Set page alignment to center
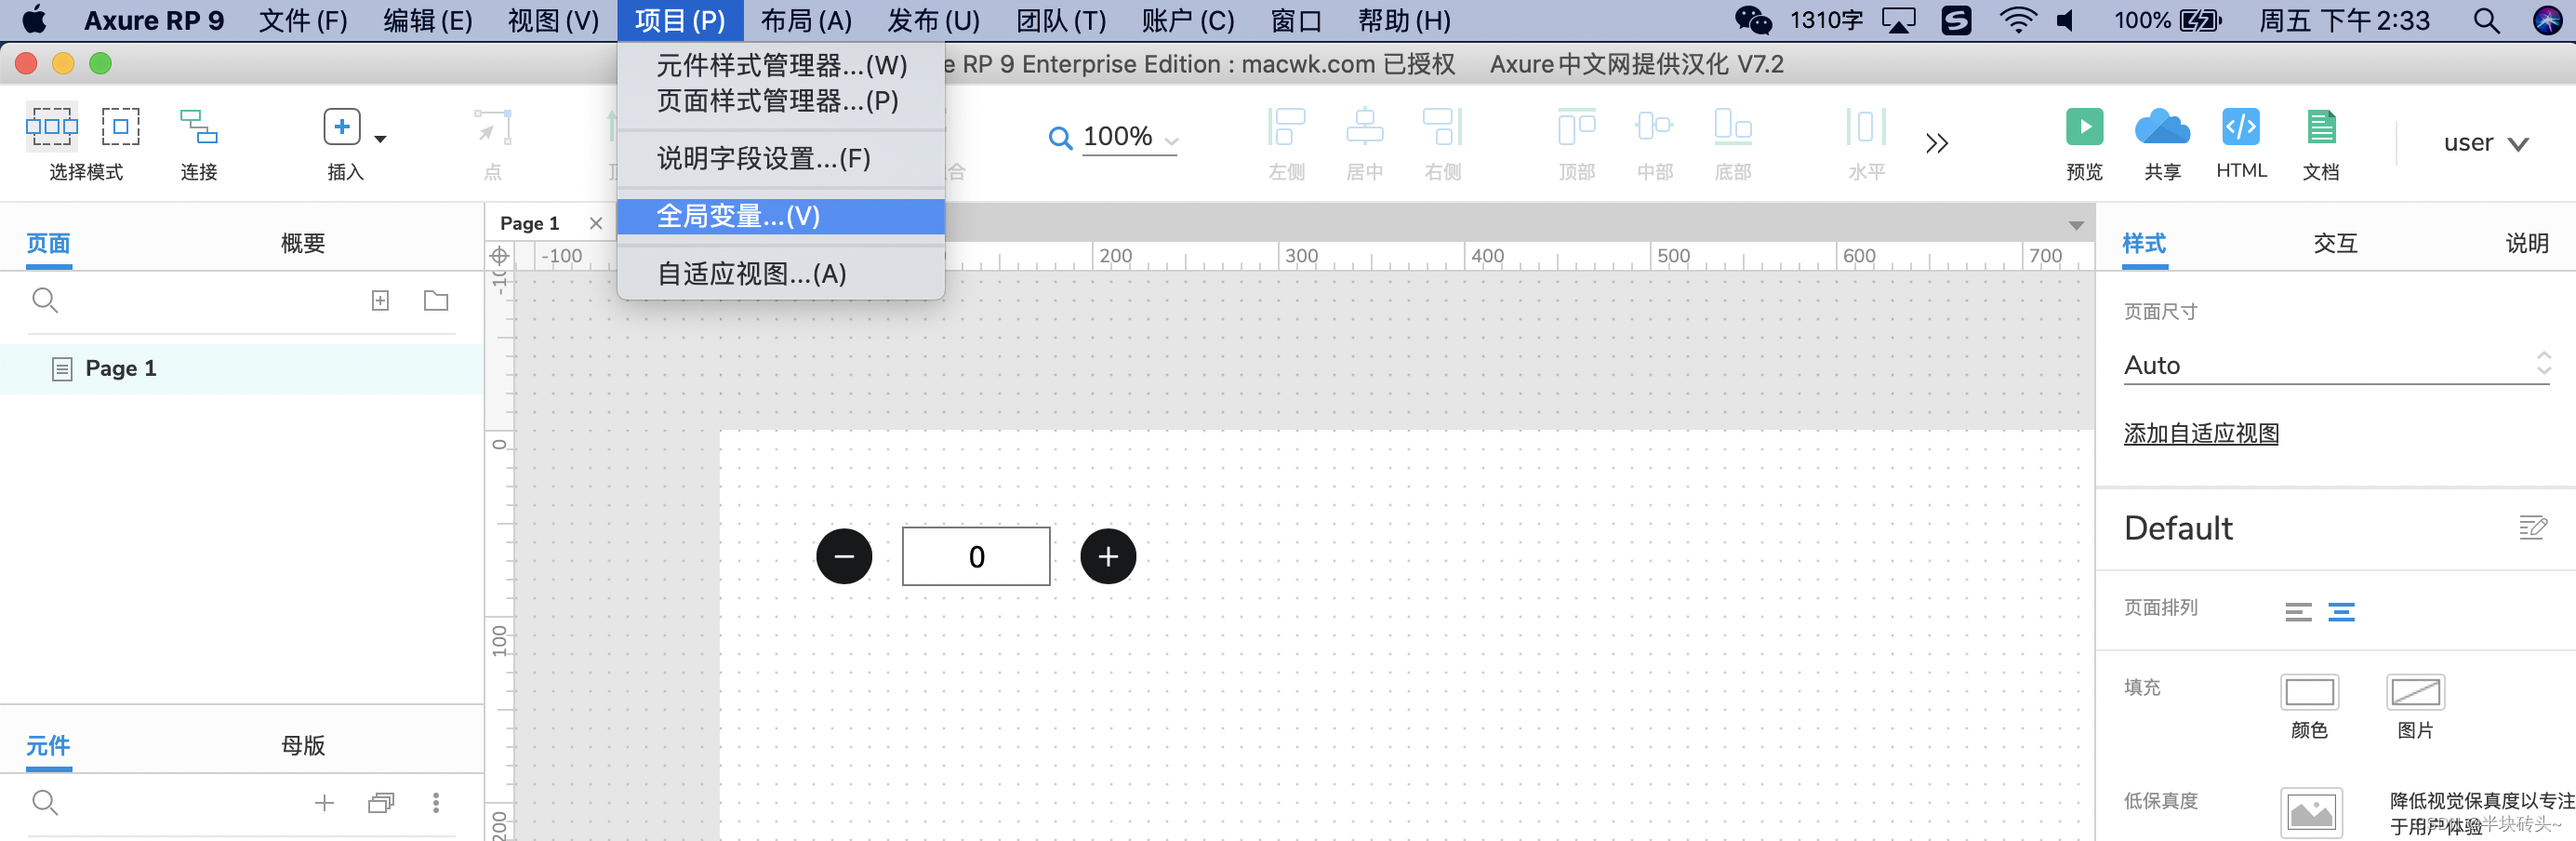This screenshot has width=2576, height=841. pyautogui.click(x=2341, y=612)
